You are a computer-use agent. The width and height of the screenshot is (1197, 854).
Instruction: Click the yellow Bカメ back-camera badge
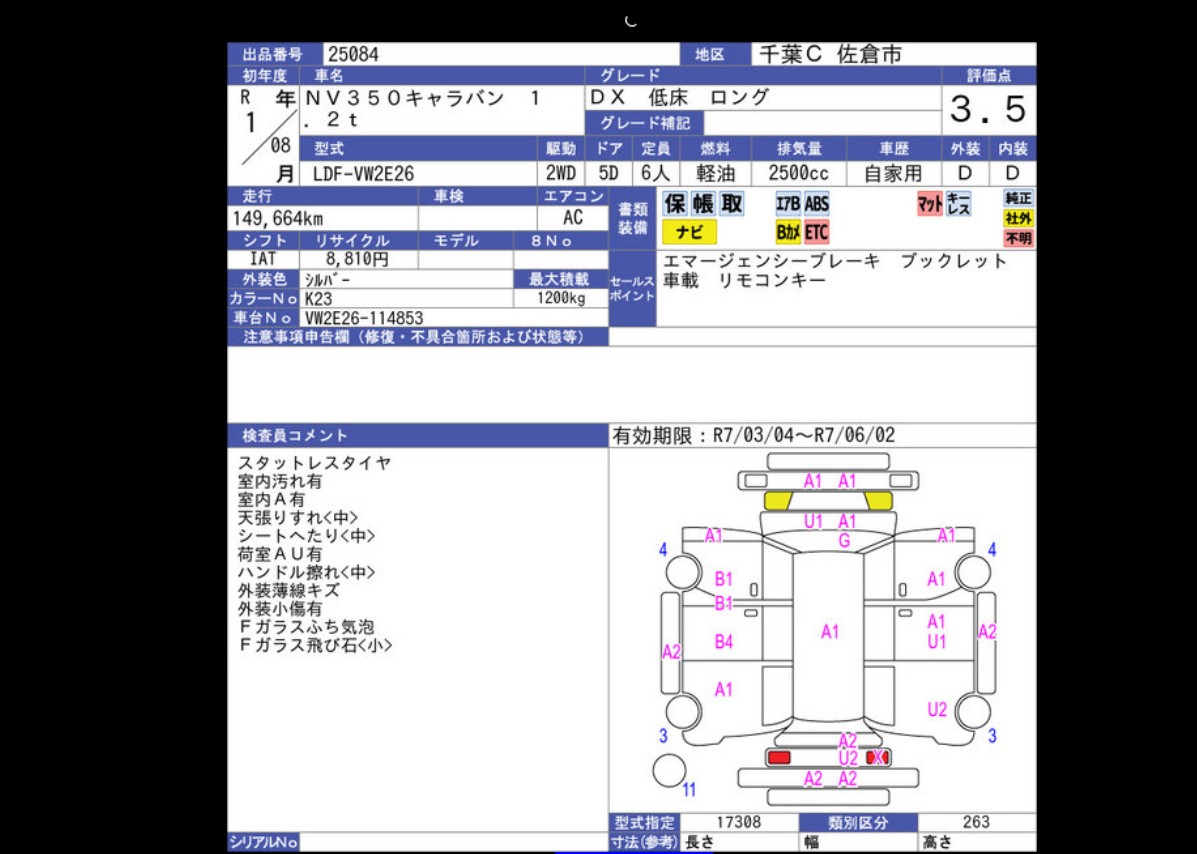788,232
